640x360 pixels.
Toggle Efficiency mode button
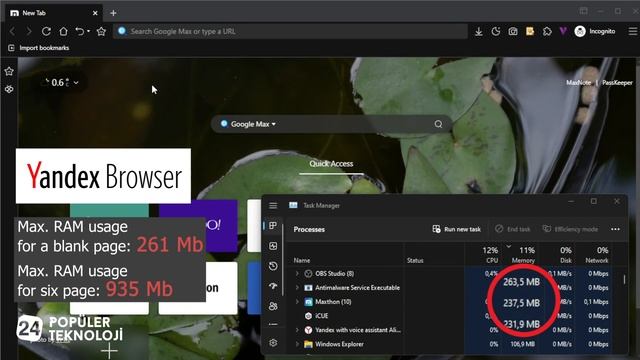pyautogui.click(x=570, y=229)
